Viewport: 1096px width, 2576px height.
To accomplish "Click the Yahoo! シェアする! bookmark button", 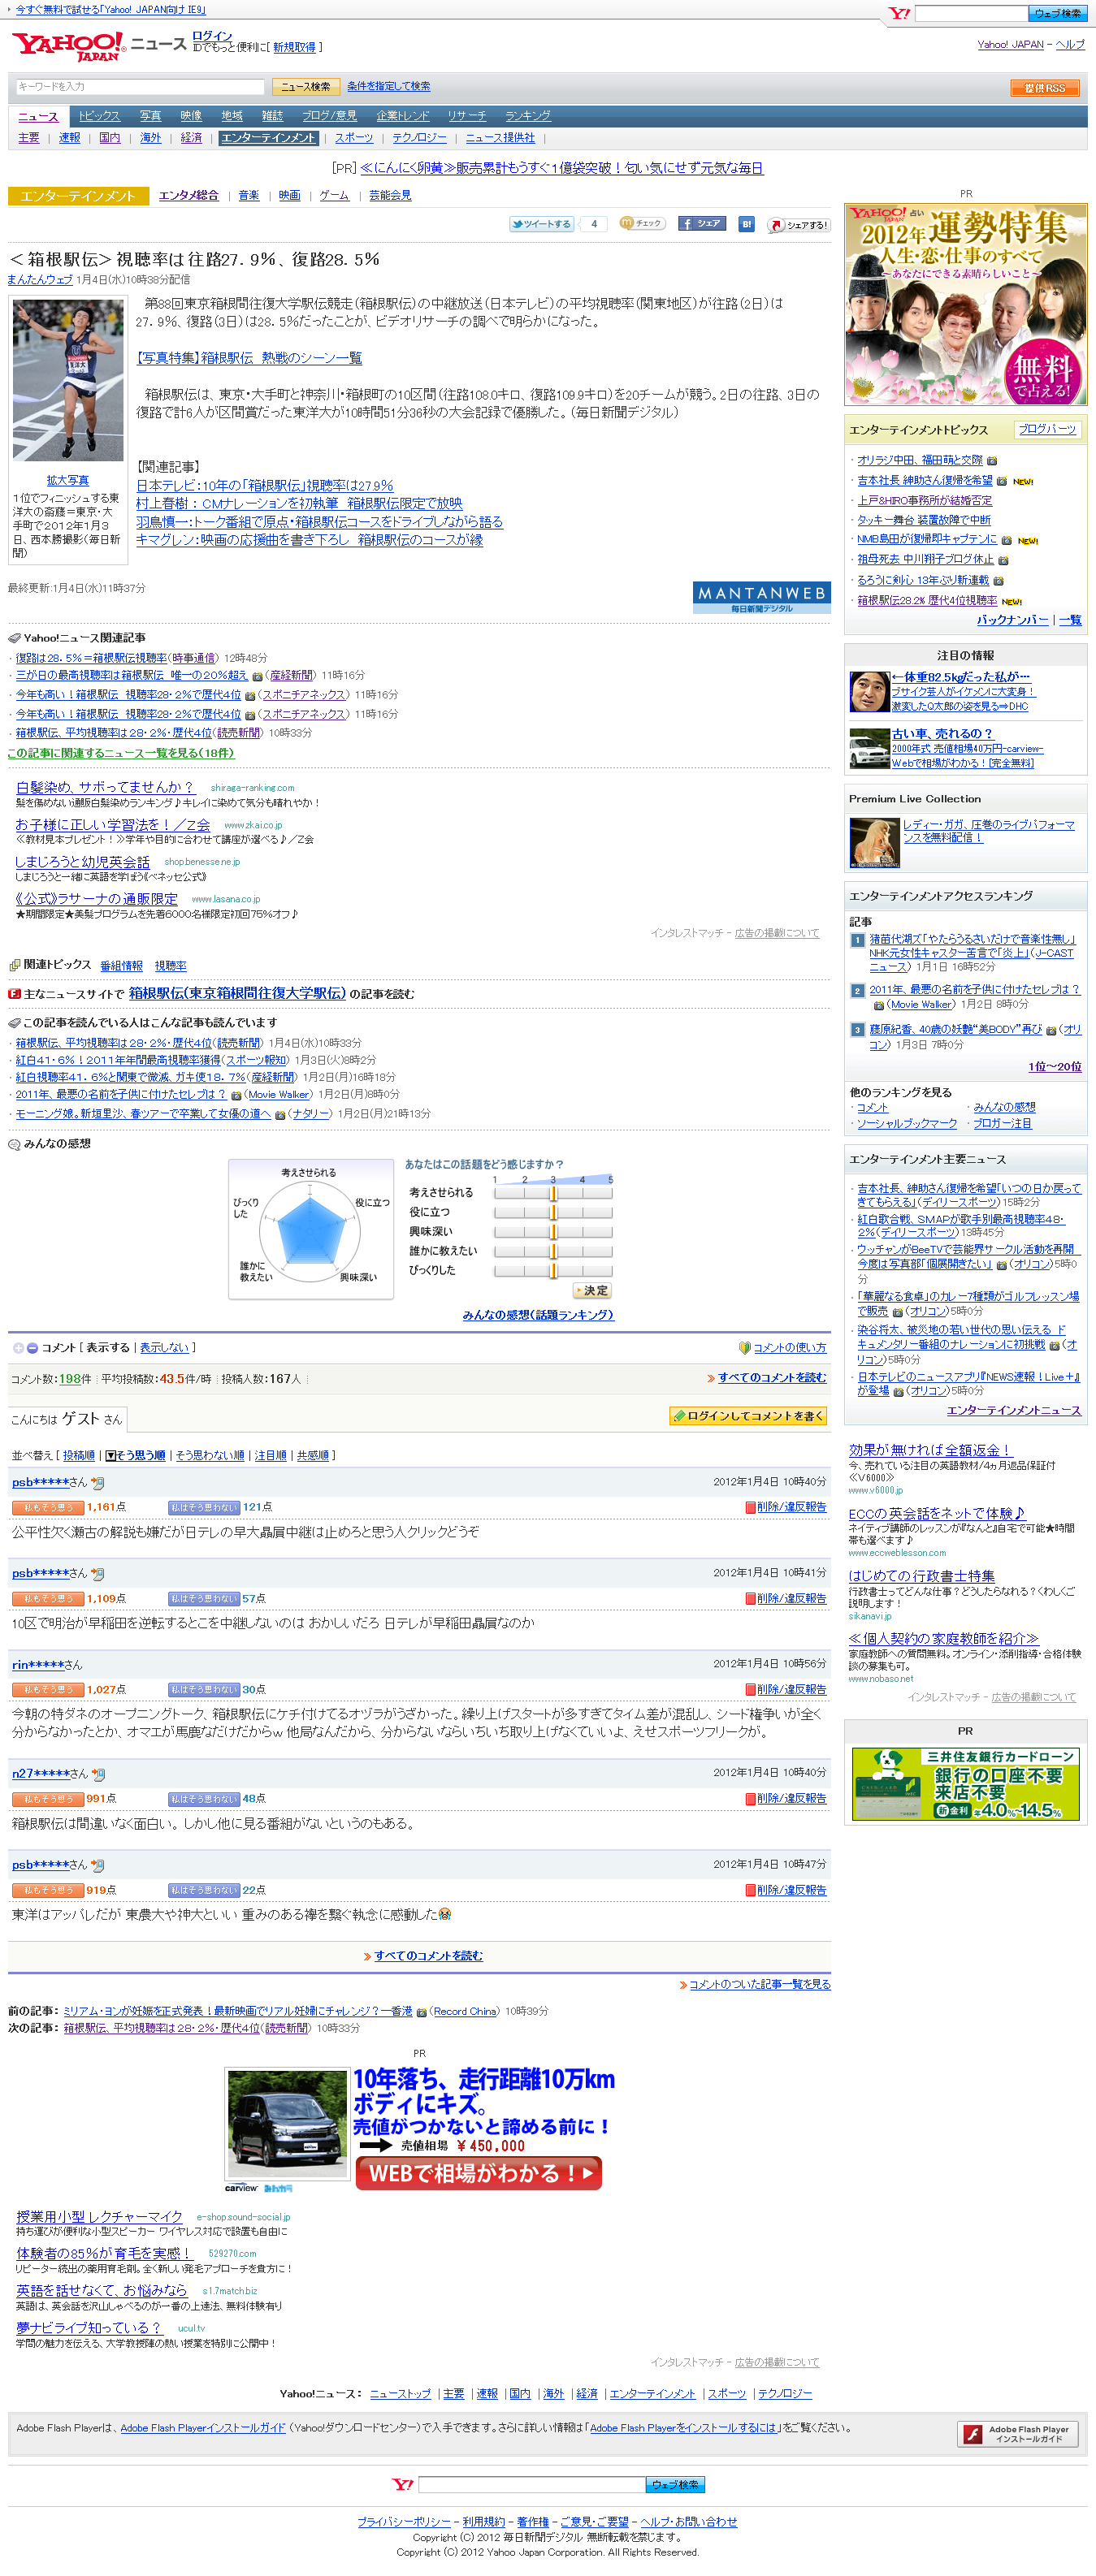I will [797, 225].
